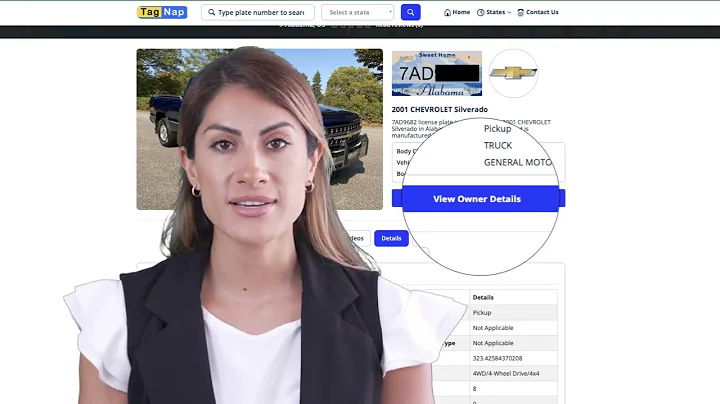
Task: Click the blue search magnifier button
Action: click(x=411, y=12)
